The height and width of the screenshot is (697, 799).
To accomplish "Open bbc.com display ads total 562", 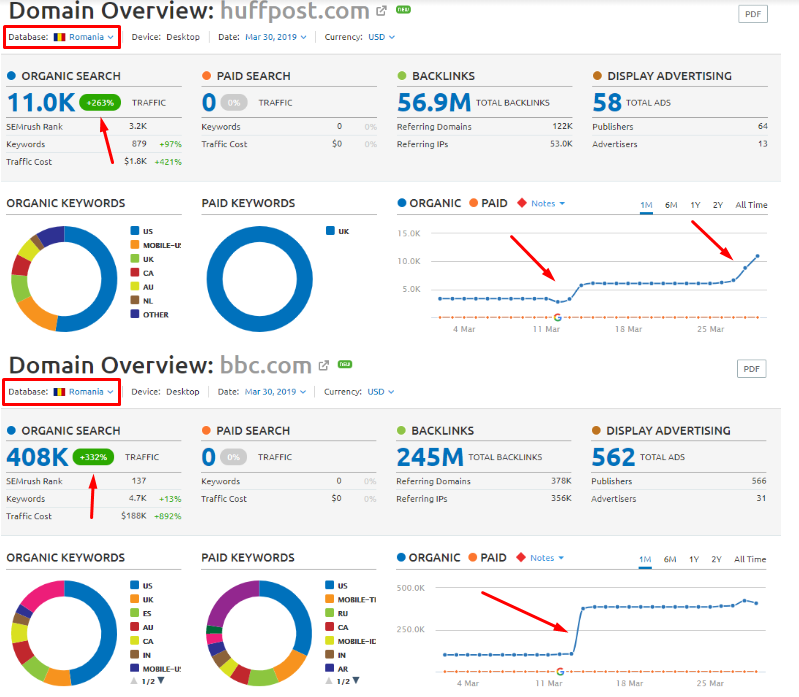I will click(613, 457).
